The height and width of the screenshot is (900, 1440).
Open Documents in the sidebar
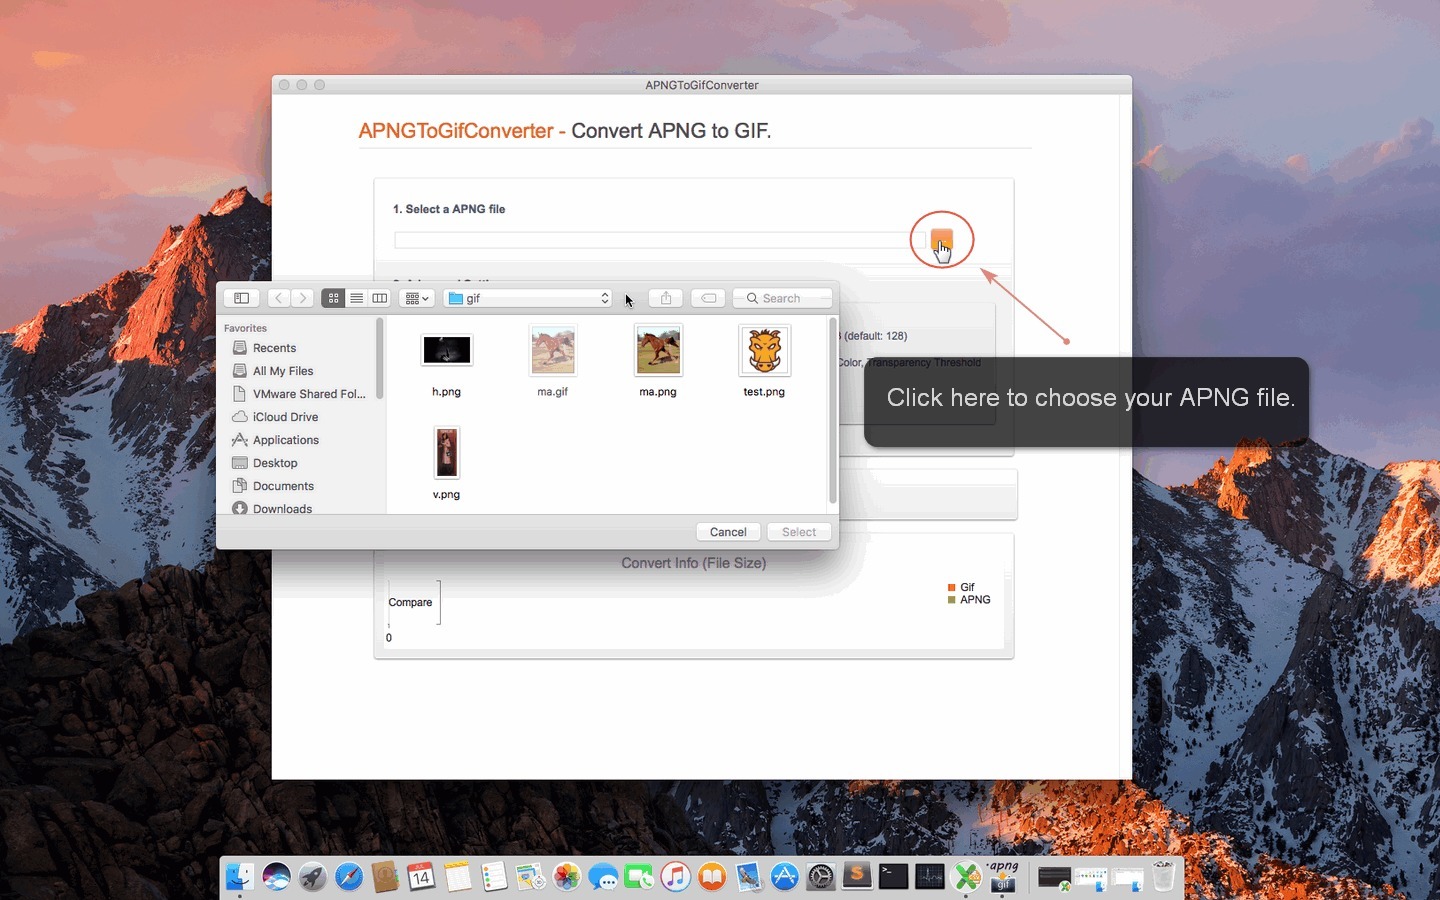[x=273, y=486]
